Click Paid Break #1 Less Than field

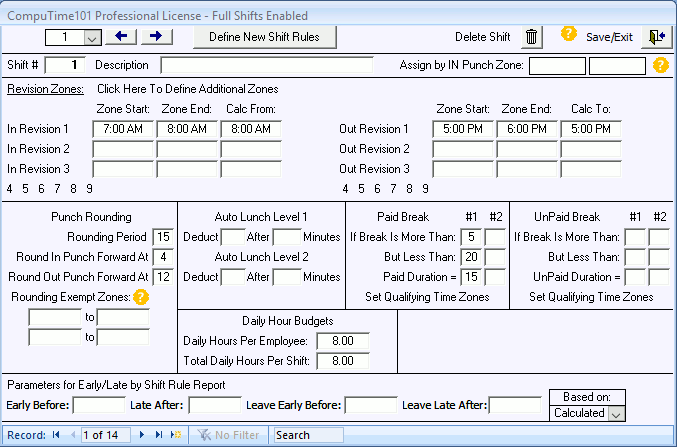[471, 257]
